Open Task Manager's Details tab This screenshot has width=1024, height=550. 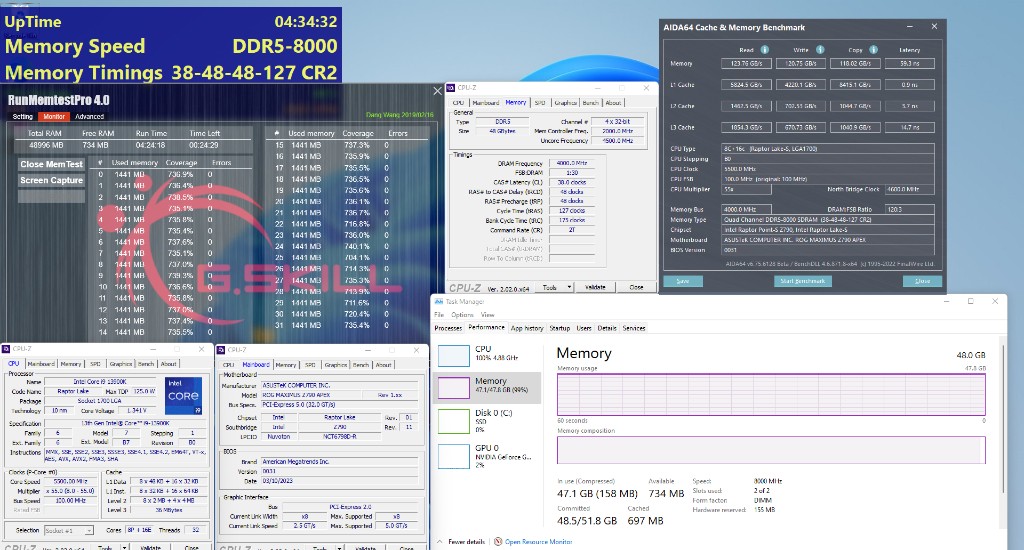607,328
